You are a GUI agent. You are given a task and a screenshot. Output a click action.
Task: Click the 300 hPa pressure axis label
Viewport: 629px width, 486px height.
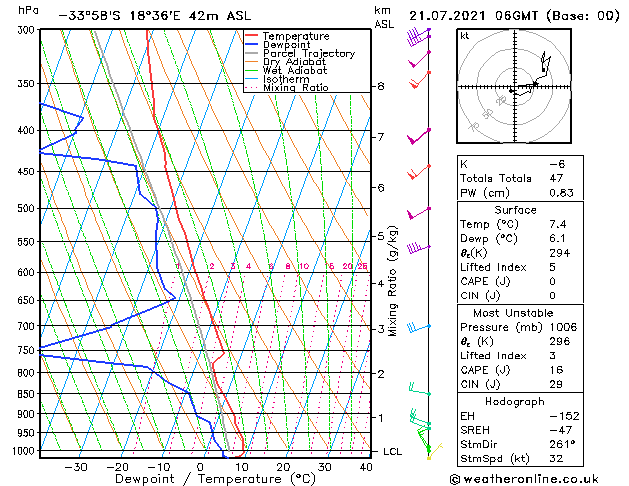(26, 30)
